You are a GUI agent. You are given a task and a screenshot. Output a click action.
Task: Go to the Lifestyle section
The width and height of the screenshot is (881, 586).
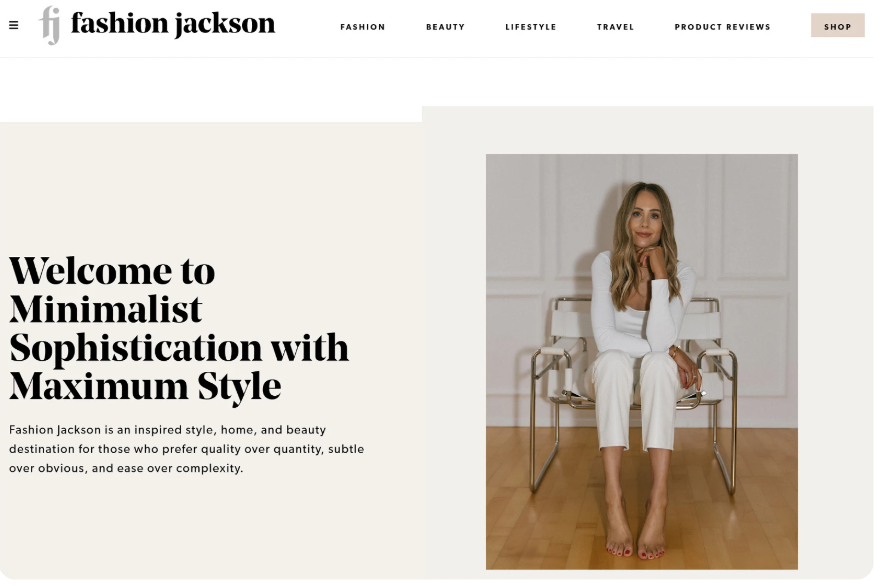530,27
